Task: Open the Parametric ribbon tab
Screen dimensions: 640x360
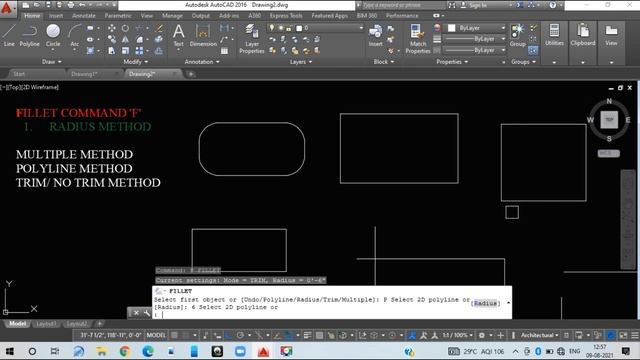Action: pos(118,16)
